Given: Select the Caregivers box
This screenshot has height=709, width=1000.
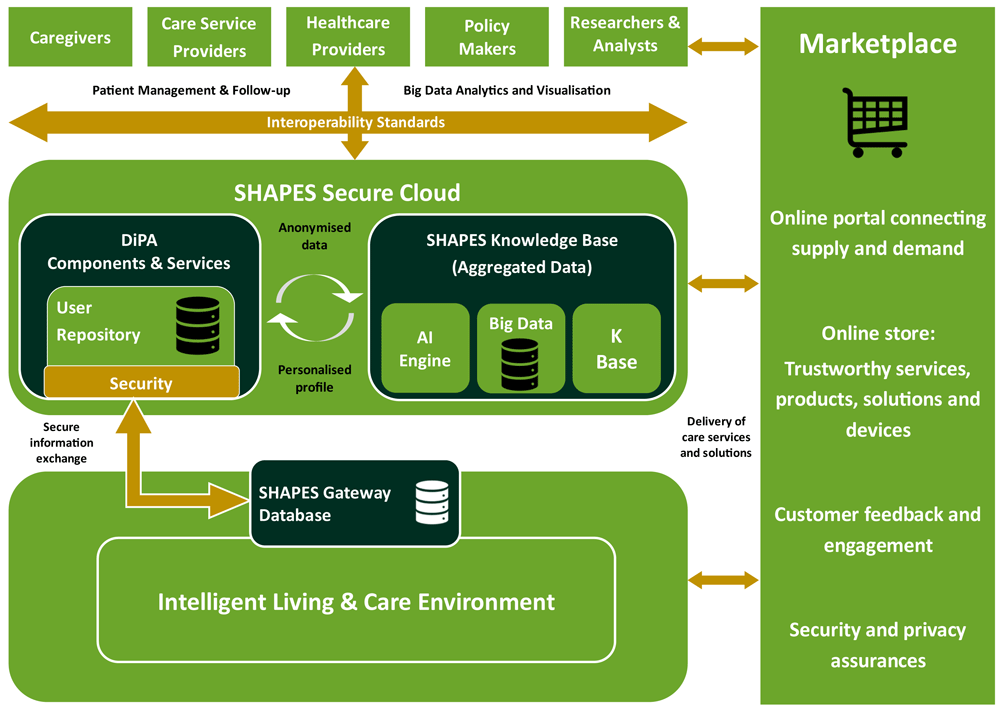Looking at the screenshot, I should tap(70, 37).
